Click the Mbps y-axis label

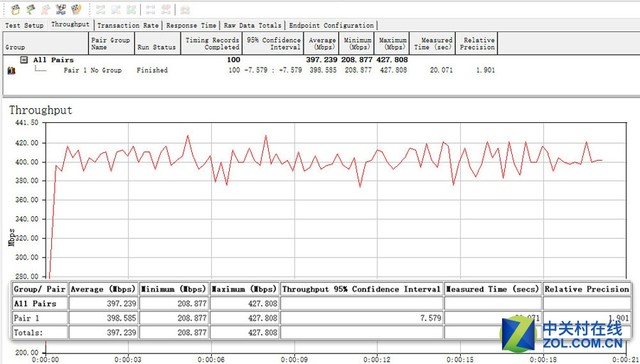point(11,237)
